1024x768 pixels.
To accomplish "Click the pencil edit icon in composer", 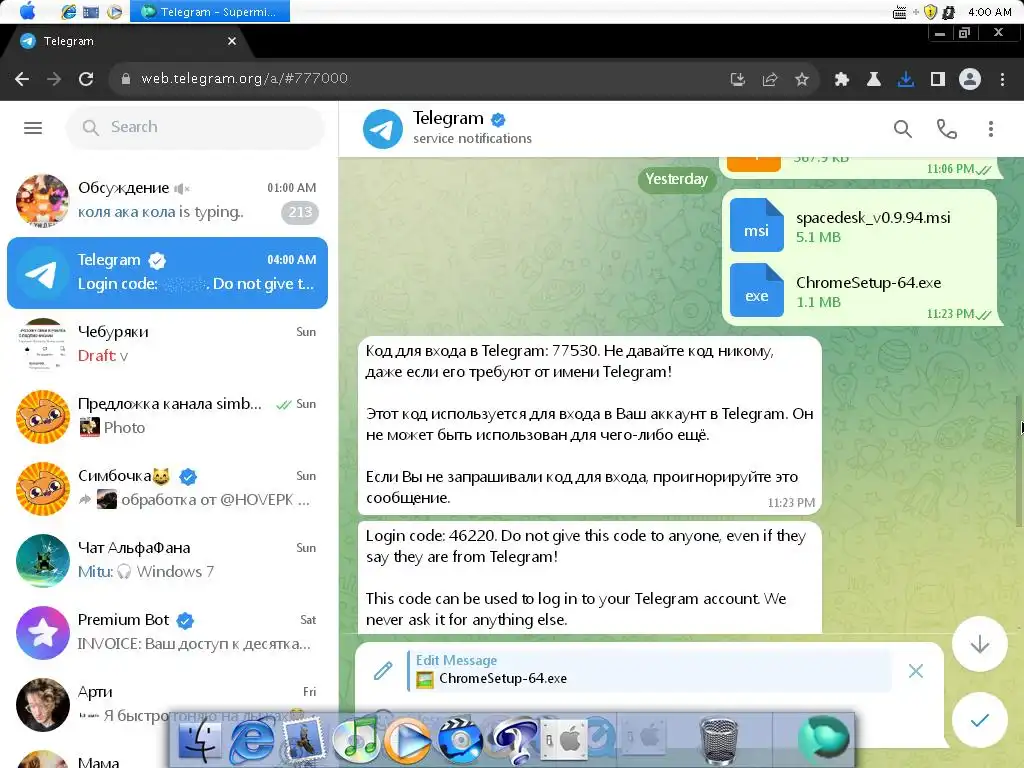I will click(x=383, y=671).
